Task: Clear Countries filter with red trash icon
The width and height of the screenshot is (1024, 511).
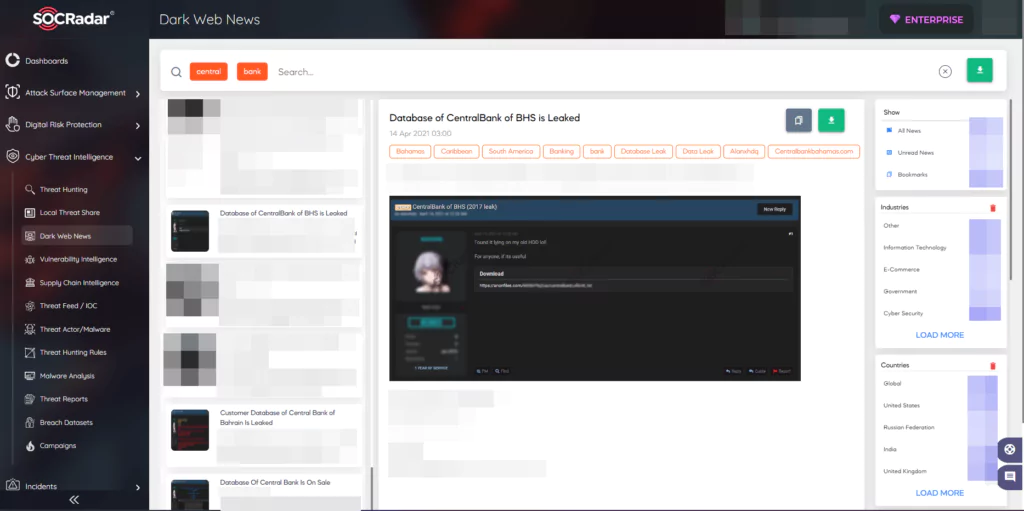Action: [993, 366]
